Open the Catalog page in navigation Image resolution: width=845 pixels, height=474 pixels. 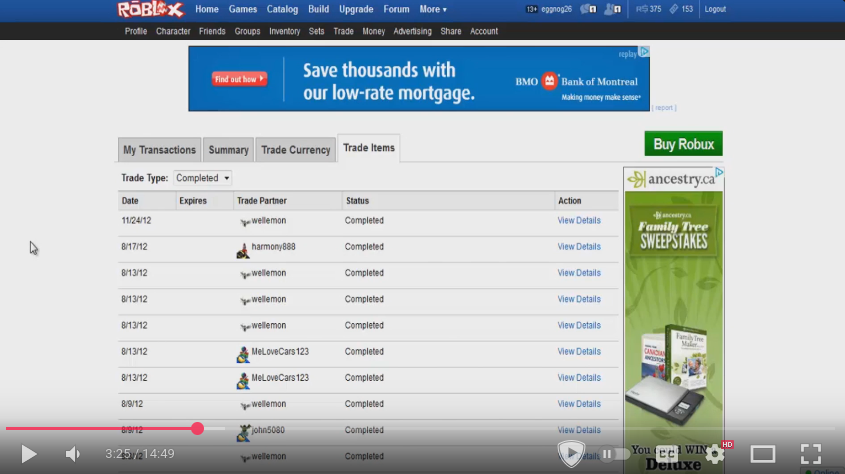click(x=282, y=9)
